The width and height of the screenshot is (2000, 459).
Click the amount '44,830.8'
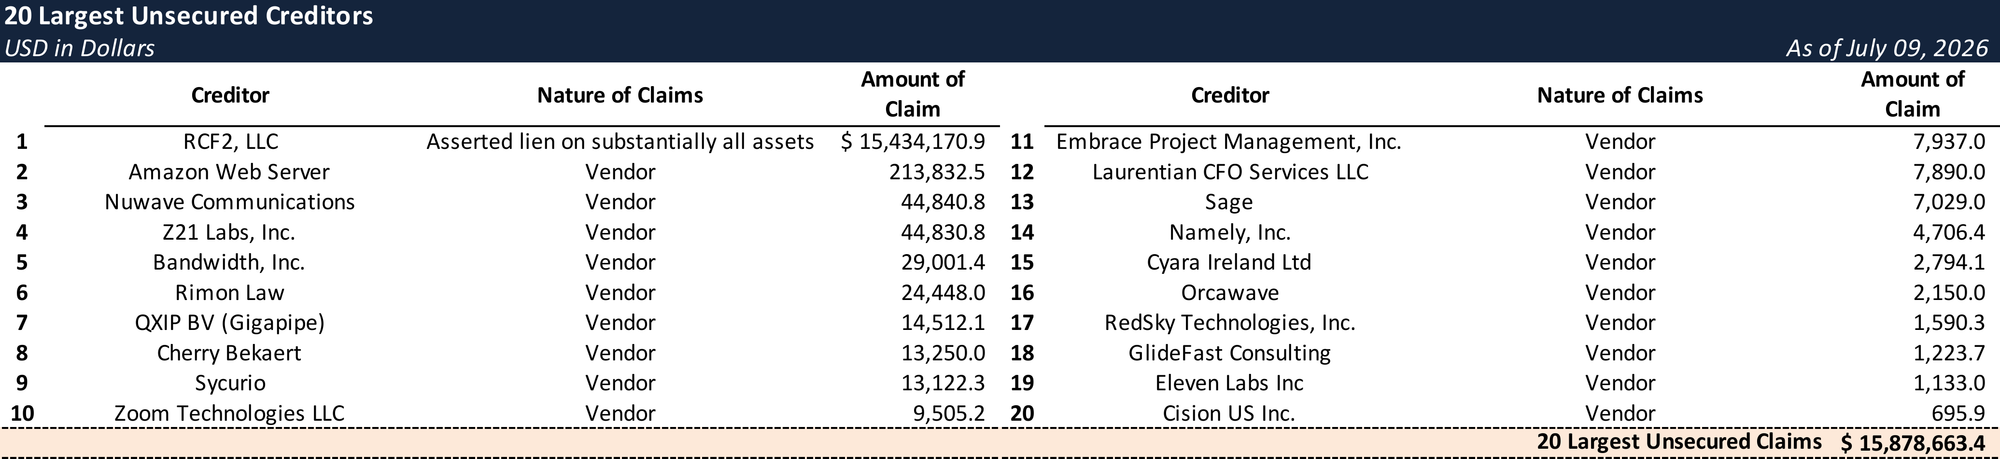click(943, 232)
